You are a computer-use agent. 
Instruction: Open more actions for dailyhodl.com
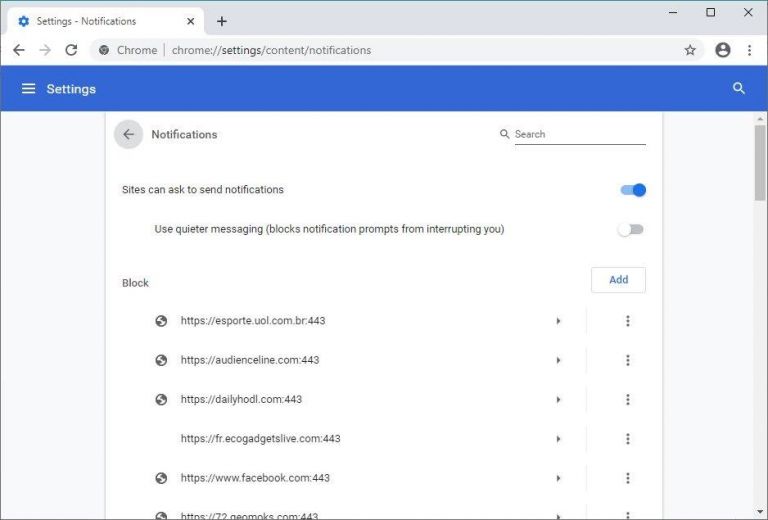(x=627, y=400)
